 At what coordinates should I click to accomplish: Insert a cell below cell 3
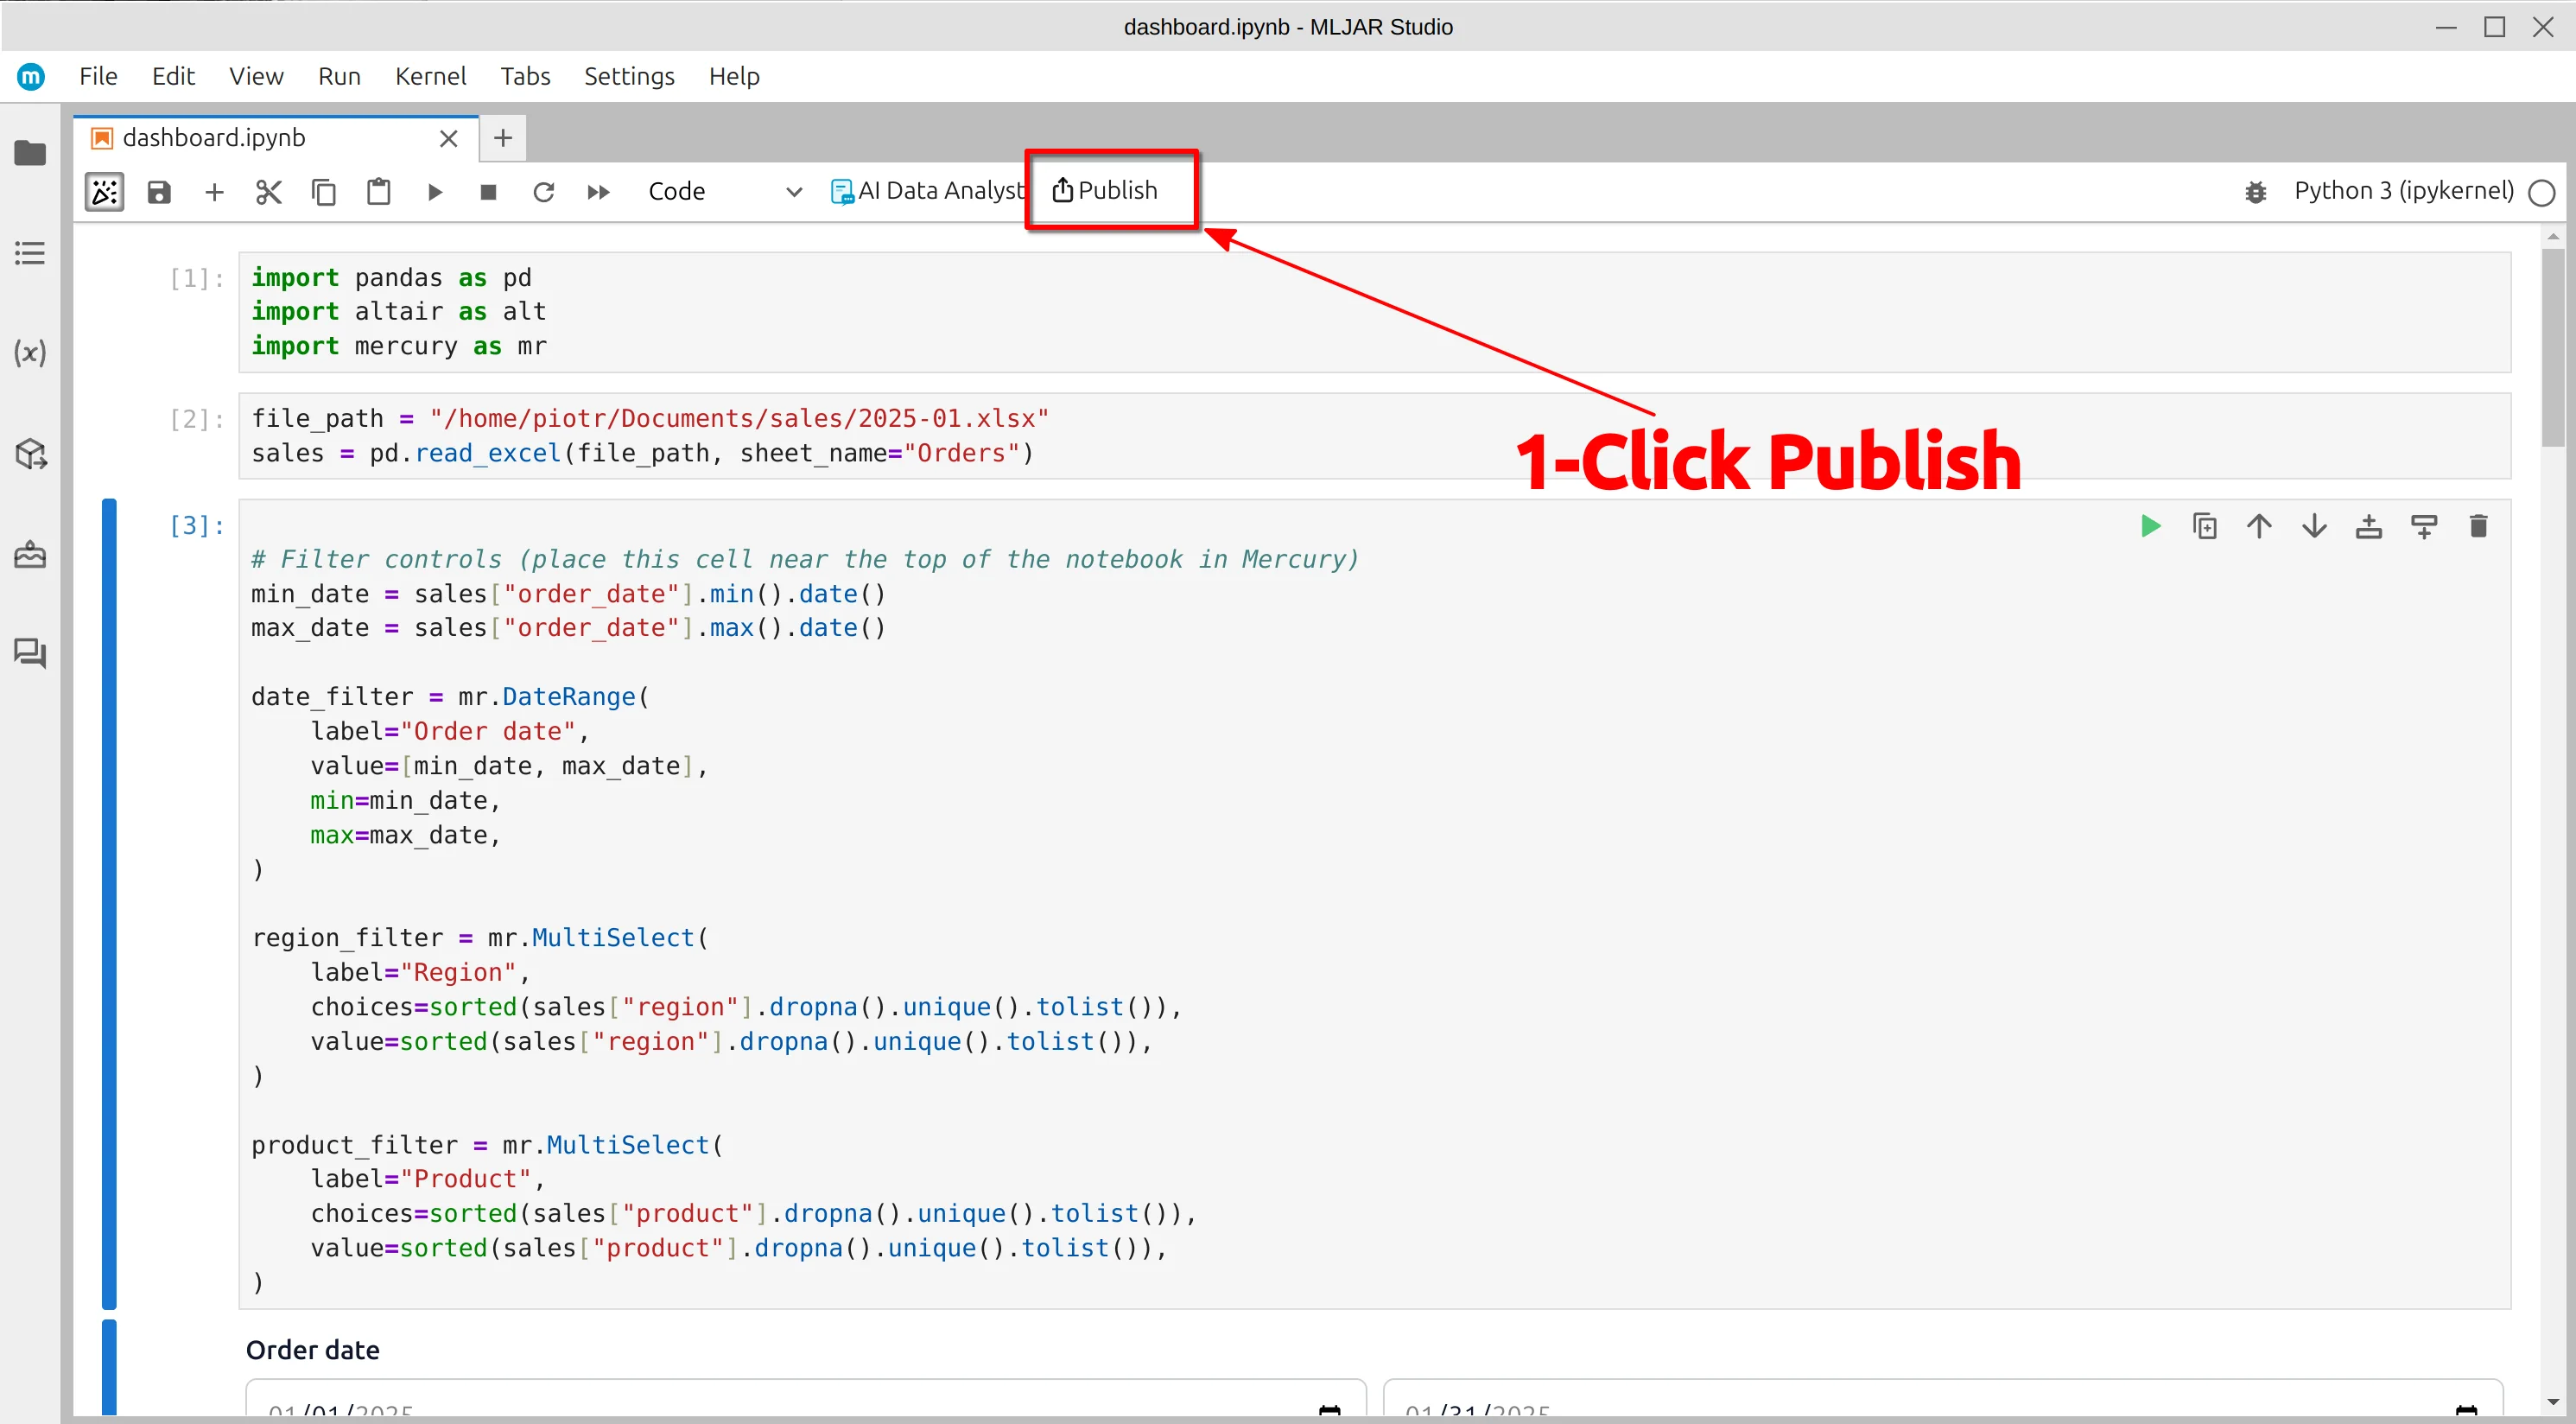point(2424,526)
